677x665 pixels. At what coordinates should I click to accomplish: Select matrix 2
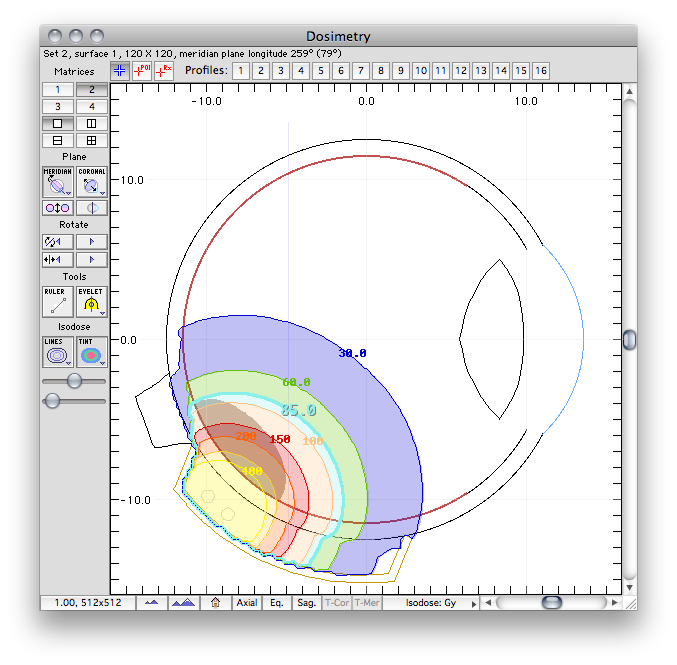pyautogui.click(x=92, y=89)
